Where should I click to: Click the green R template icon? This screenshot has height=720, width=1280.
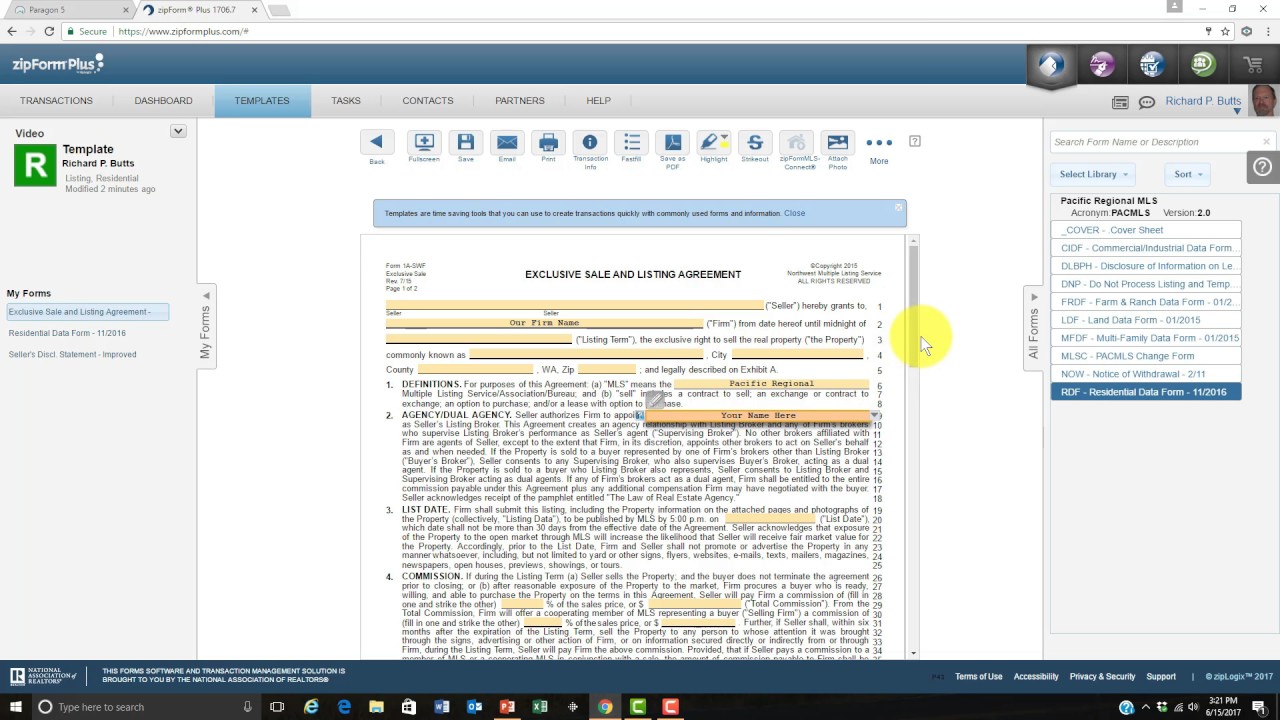[35, 165]
